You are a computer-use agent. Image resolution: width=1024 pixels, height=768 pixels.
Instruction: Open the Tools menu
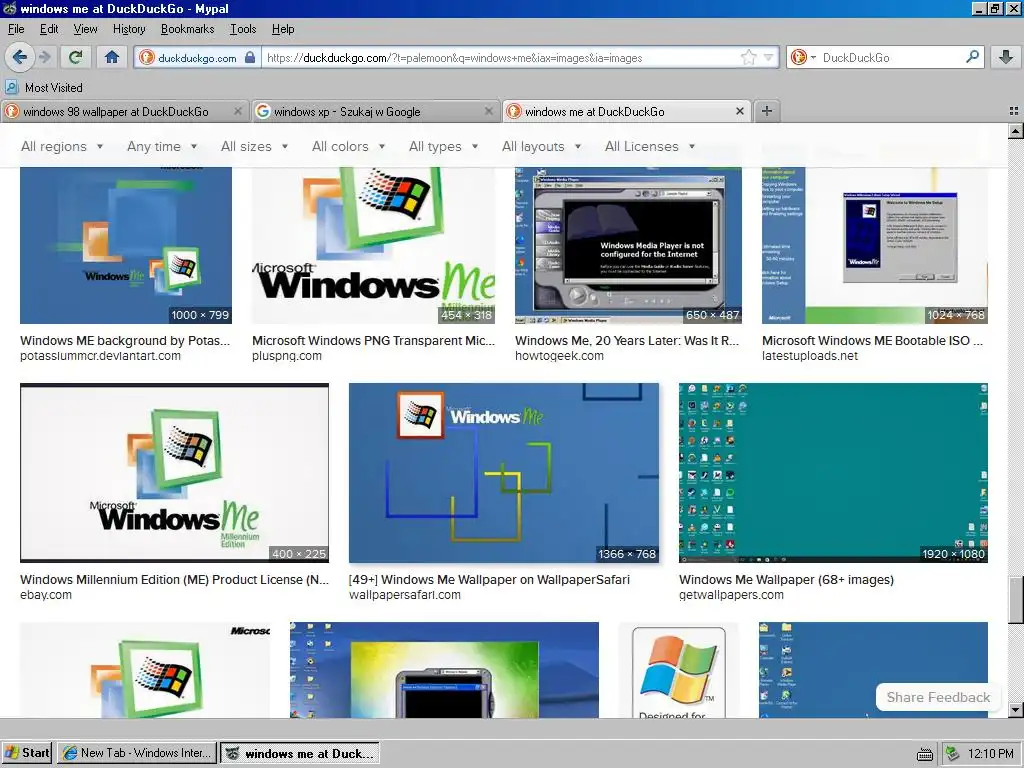click(x=242, y=29)
